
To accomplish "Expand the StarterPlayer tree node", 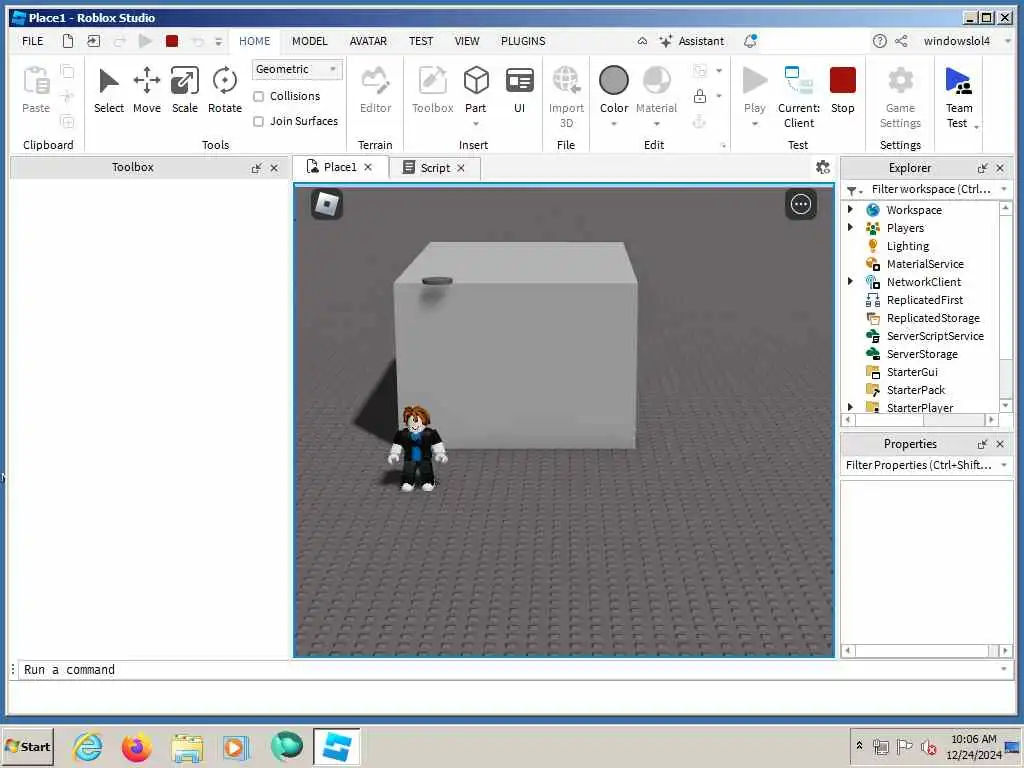I will pos(850,407).
